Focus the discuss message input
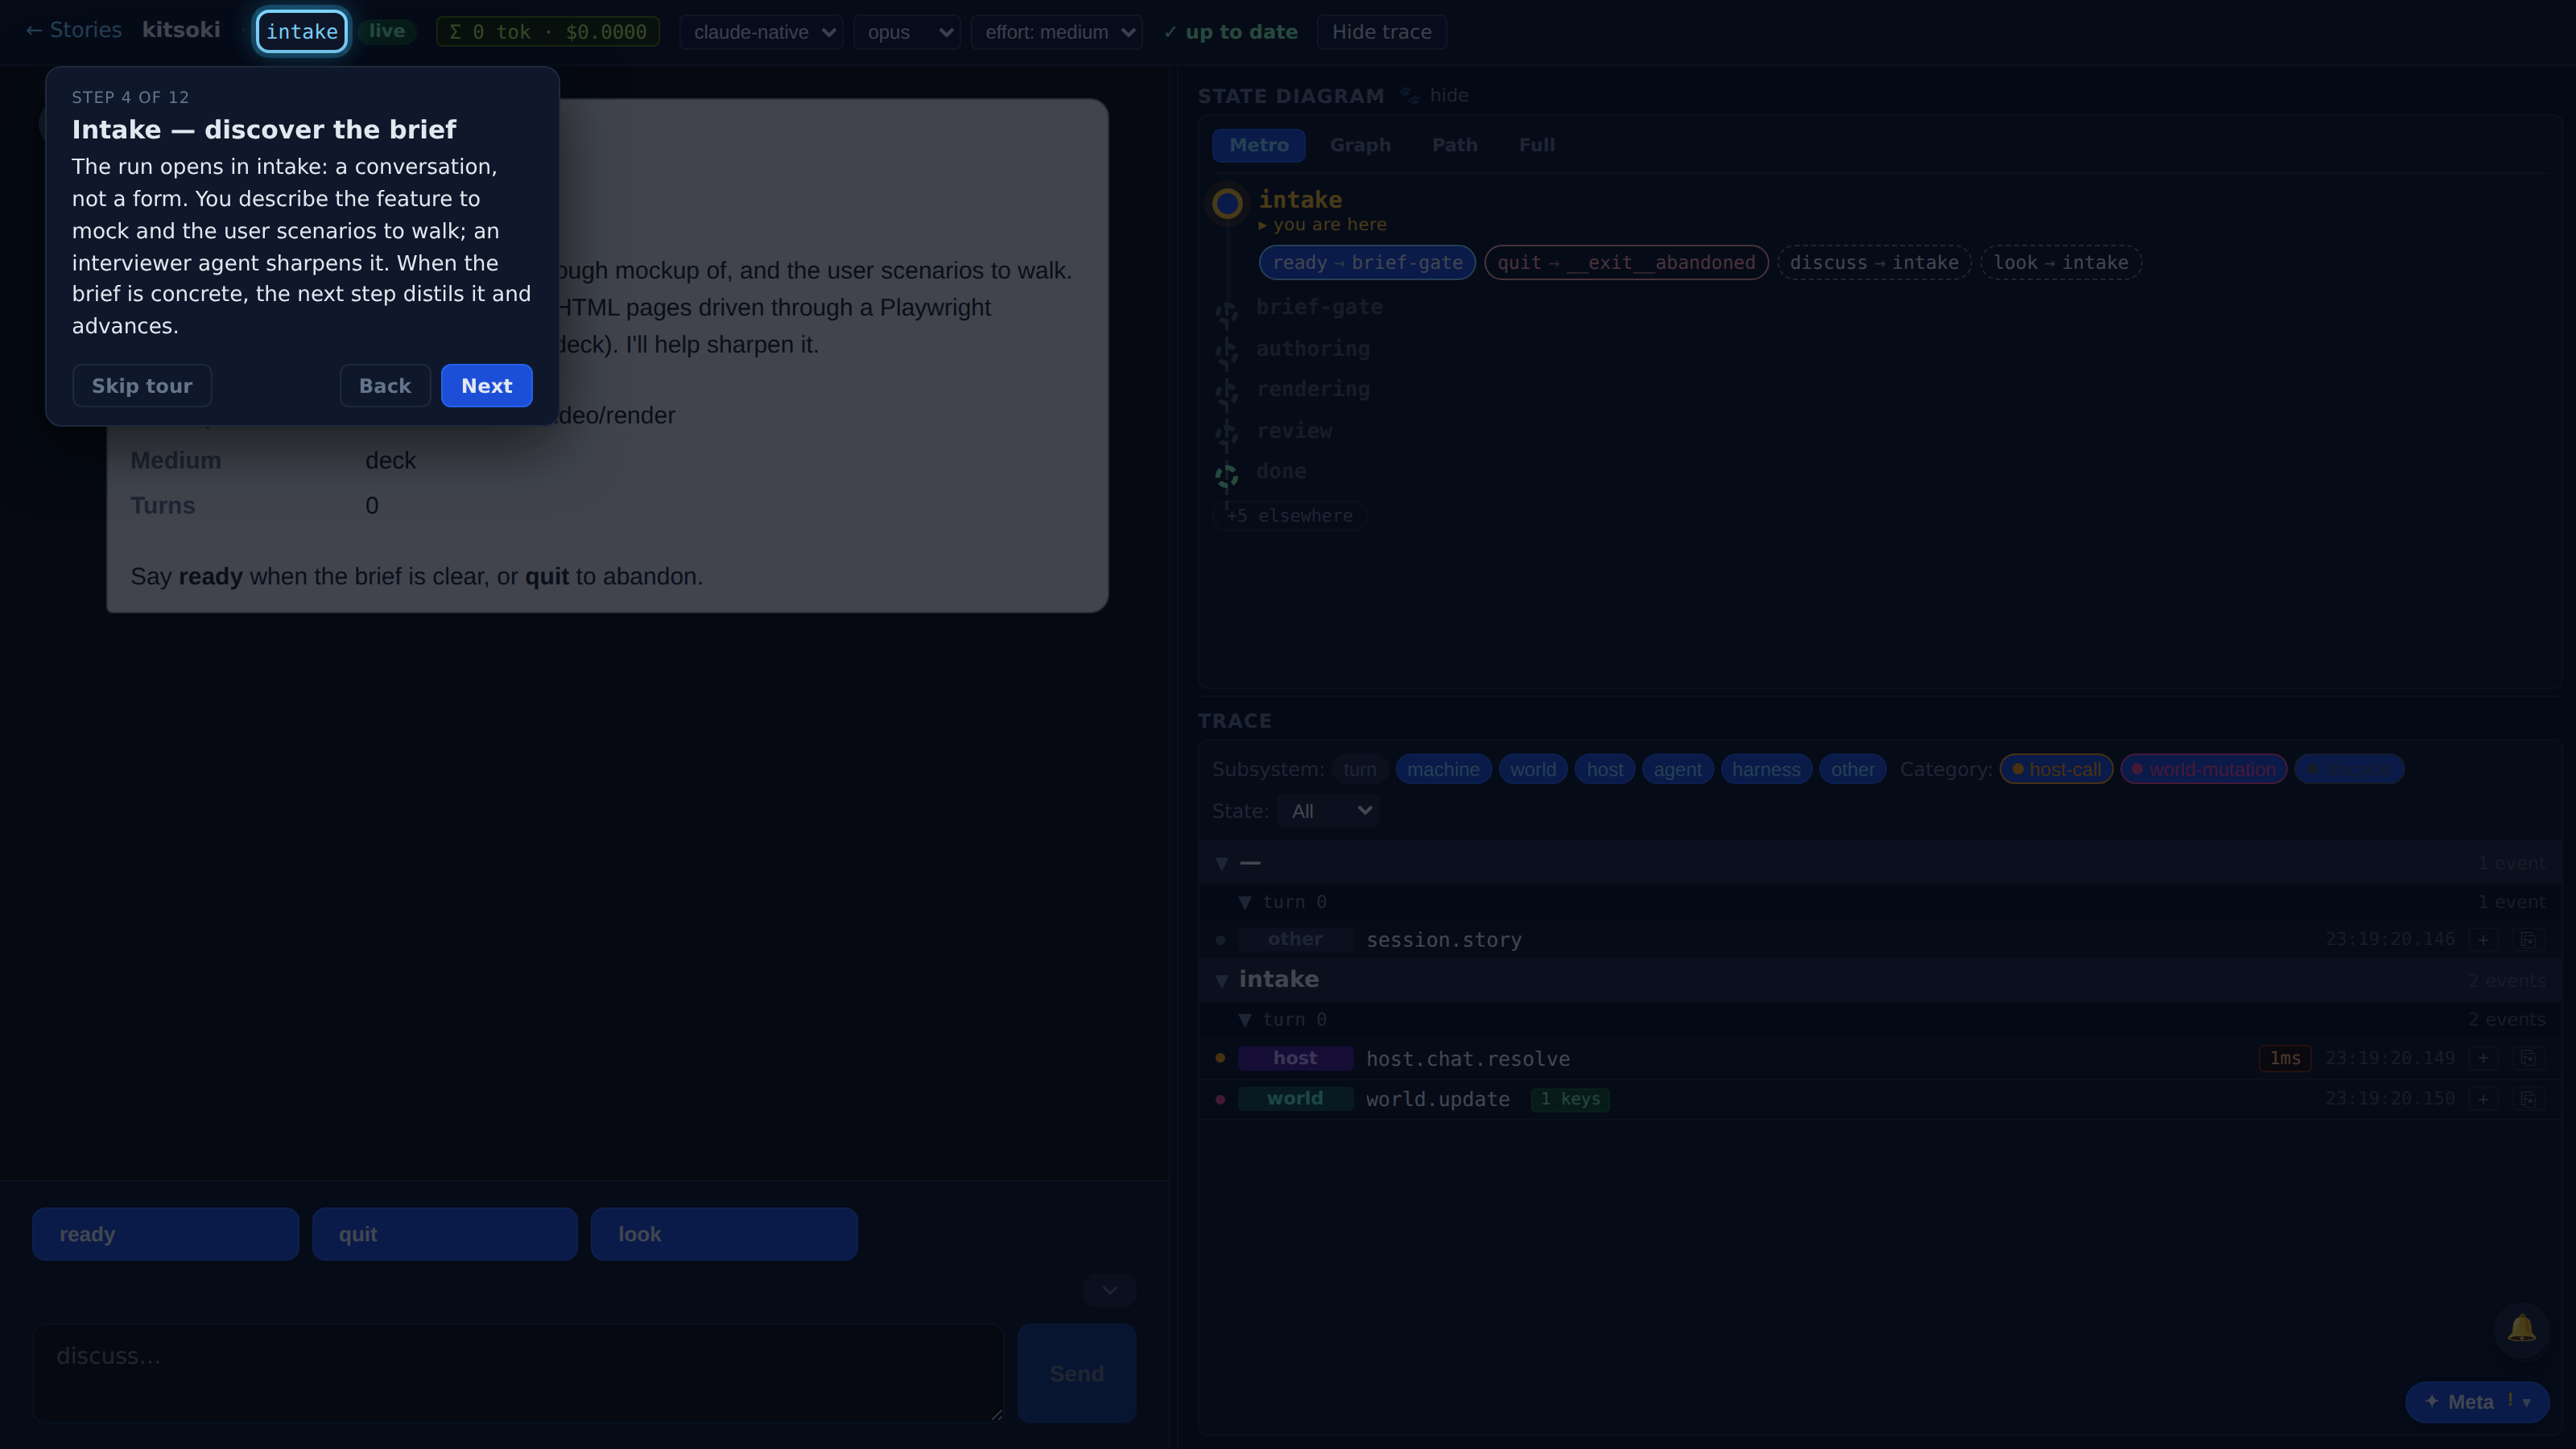Screen dimensions: 2576x1449 pos(518,1373)
